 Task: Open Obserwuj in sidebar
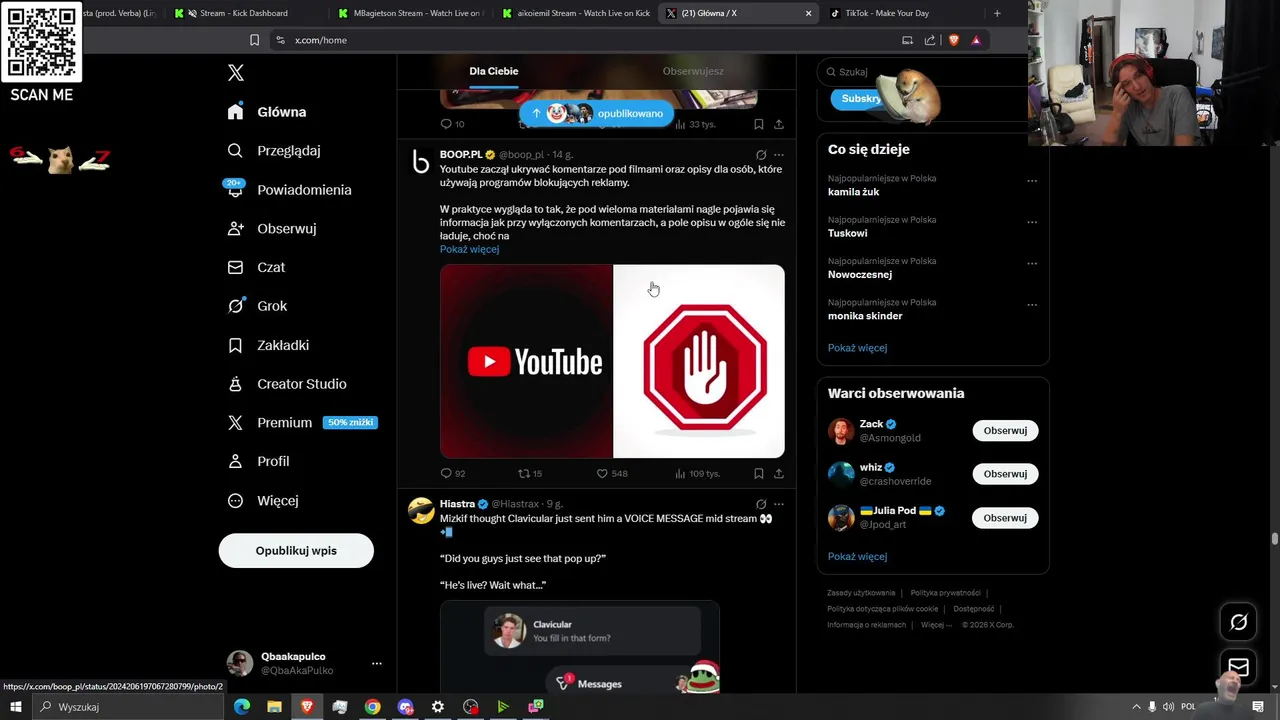[x=272, y=229]
